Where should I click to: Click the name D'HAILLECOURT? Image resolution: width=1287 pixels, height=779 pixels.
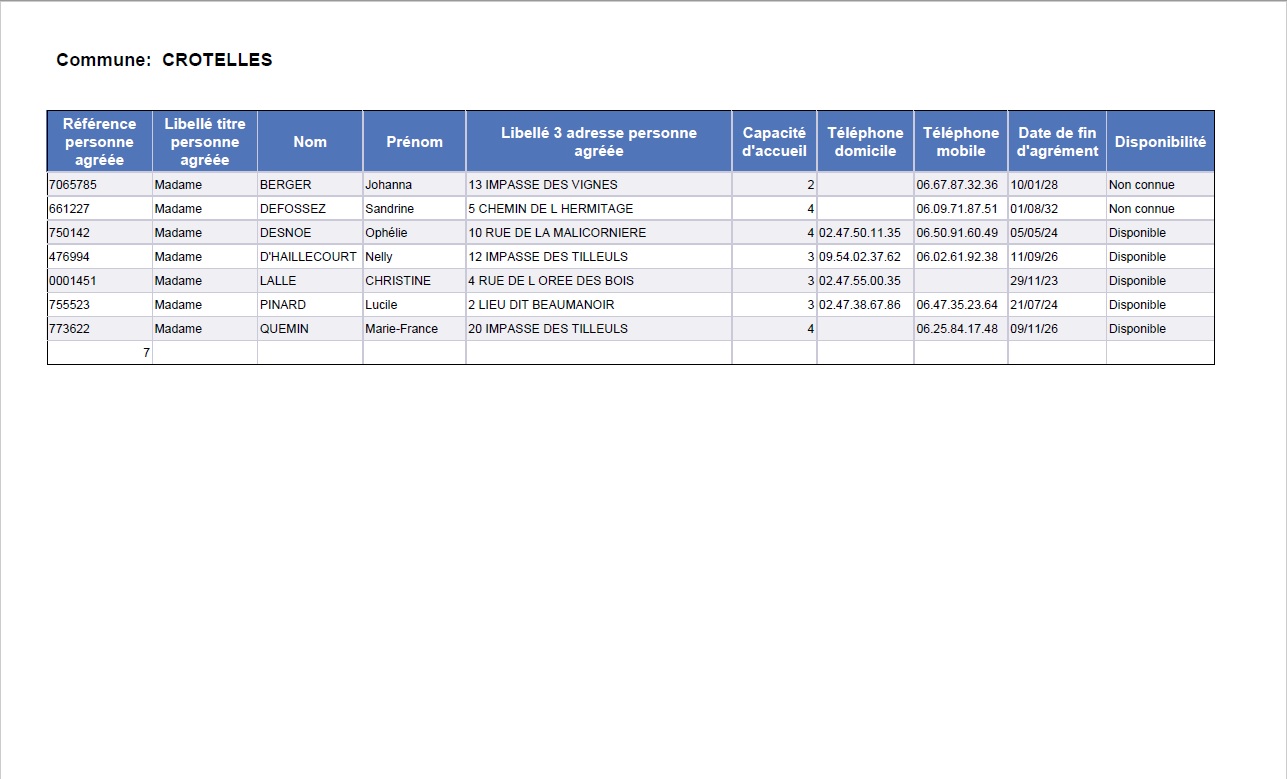pyautogui.click(x=308, y=257)
